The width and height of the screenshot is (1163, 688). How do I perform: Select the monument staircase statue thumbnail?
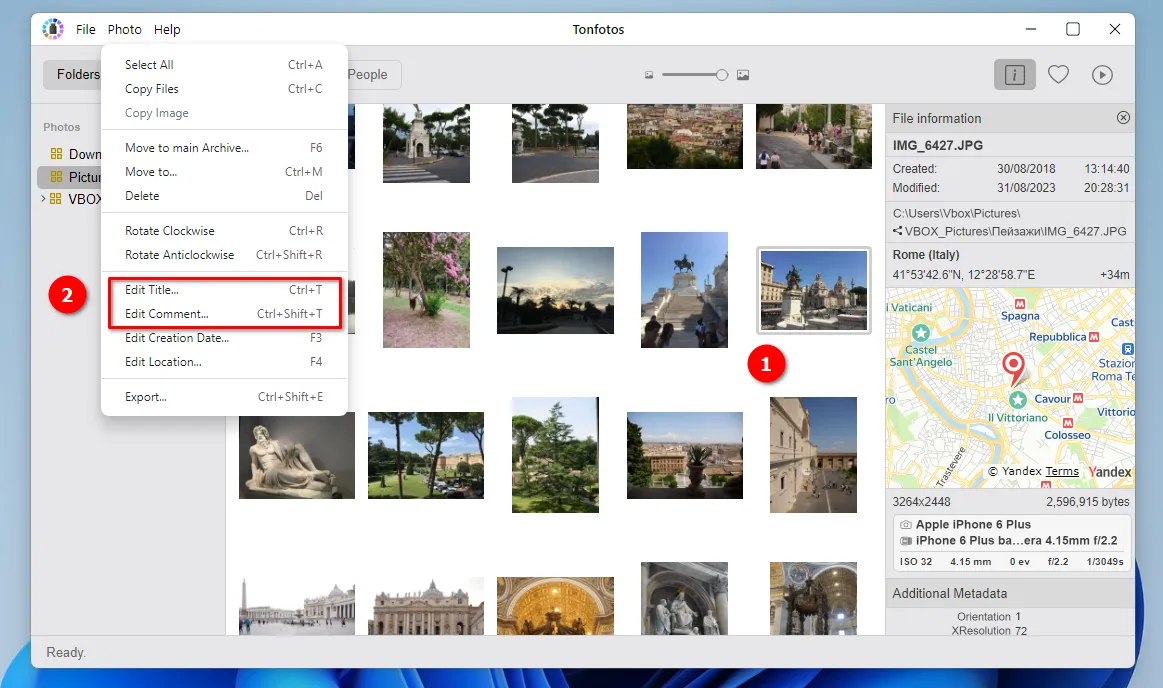685,290
